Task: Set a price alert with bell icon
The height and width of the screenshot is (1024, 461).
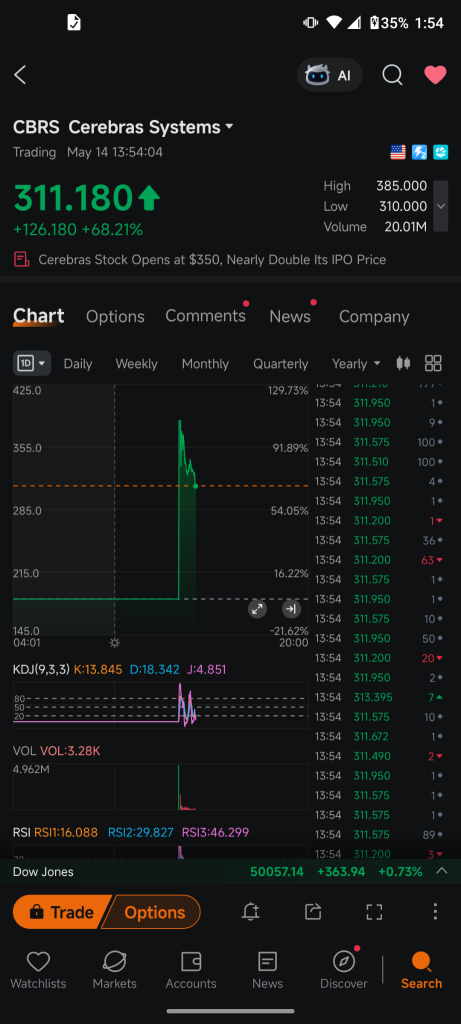Action: [x=250, y=912]
